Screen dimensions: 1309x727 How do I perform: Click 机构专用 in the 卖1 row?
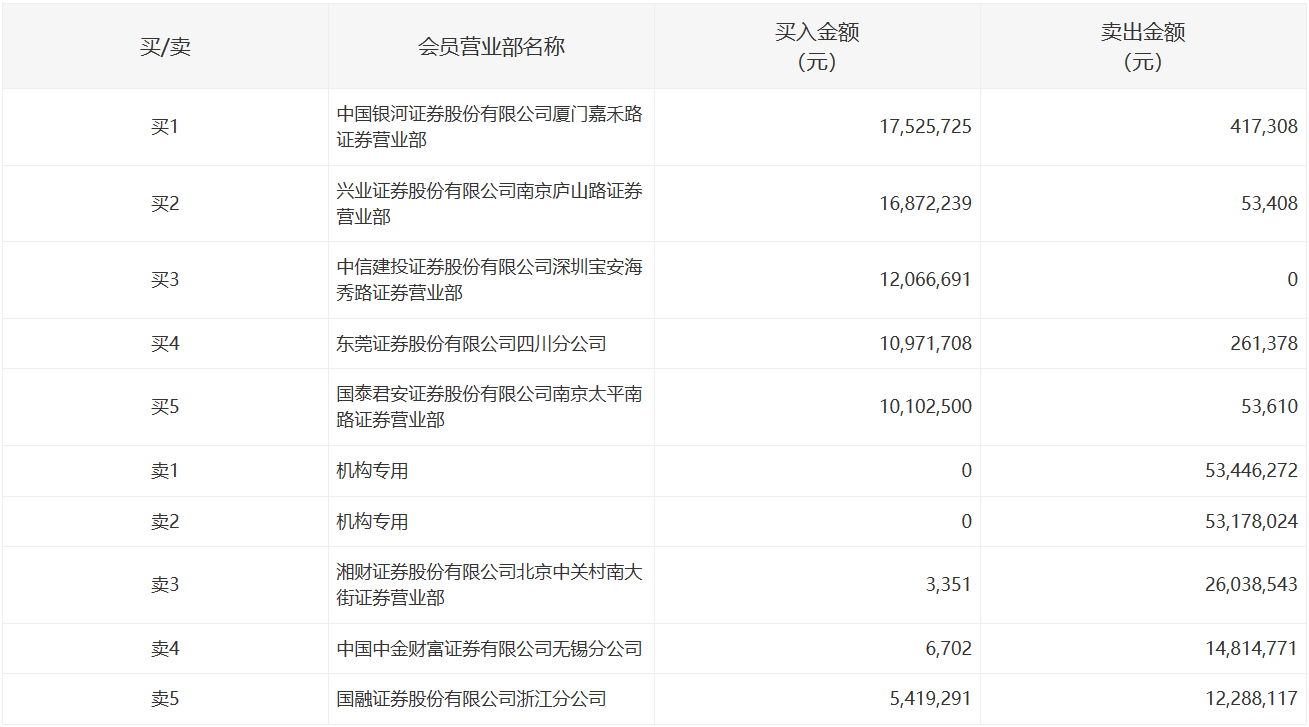pyautogui.click(x=372, y=471)
